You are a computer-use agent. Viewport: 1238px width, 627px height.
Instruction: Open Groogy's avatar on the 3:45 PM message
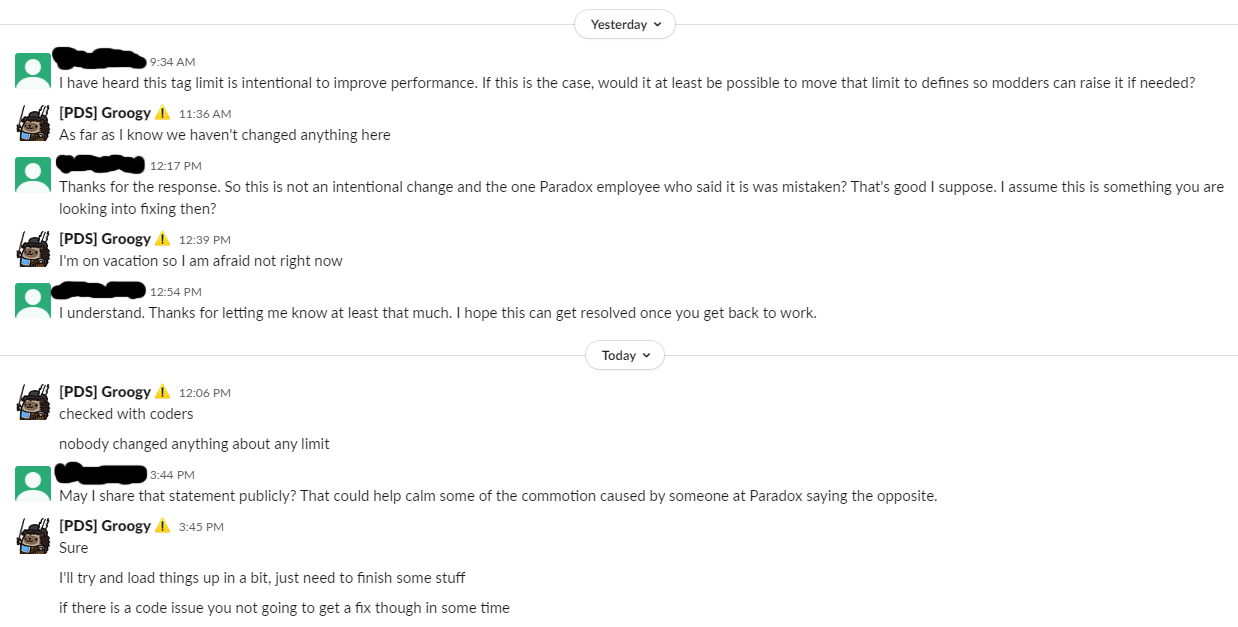tap(33, 536)
